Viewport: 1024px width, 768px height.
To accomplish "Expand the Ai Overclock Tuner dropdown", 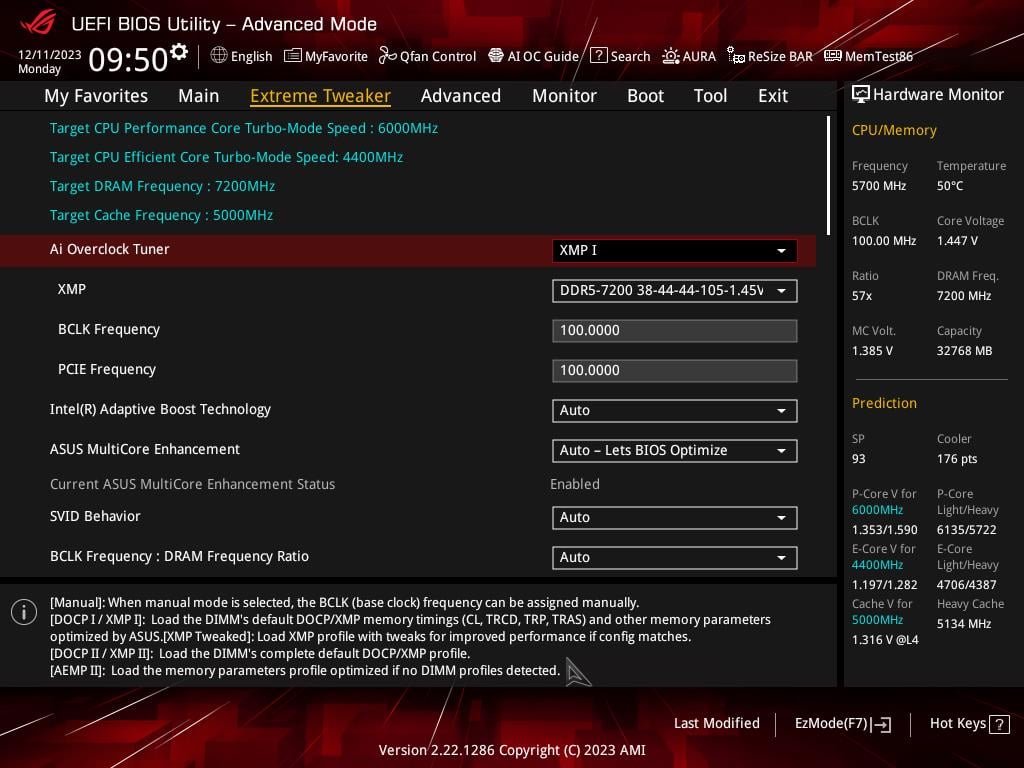I will pyautogui.click(x=674, y=250).
